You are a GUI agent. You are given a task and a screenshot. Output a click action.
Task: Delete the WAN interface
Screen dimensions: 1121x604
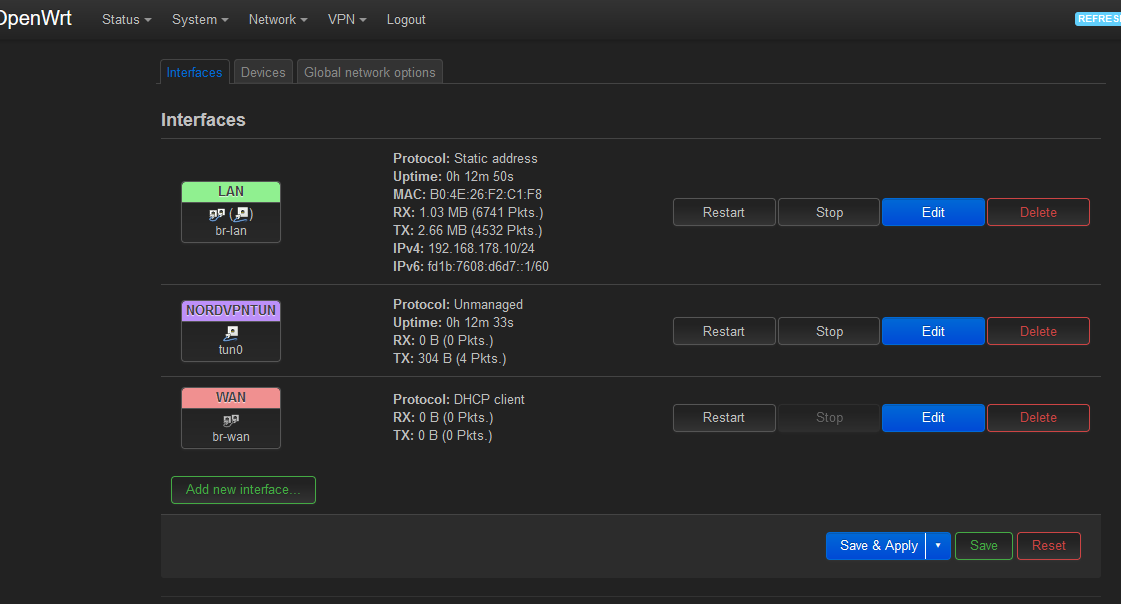click(x=1038, y=417)
